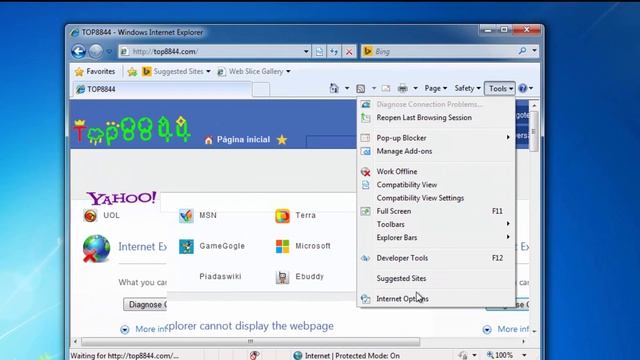The width and height of the screenshot is (640, 360).
Task: Open Suggested Sites in favorites bar
Action: point(176,71)
